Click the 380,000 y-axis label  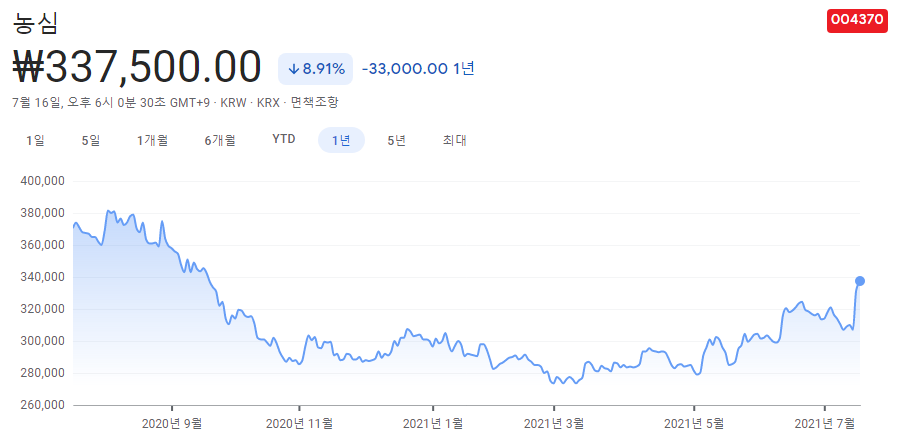tap(43, 213)
